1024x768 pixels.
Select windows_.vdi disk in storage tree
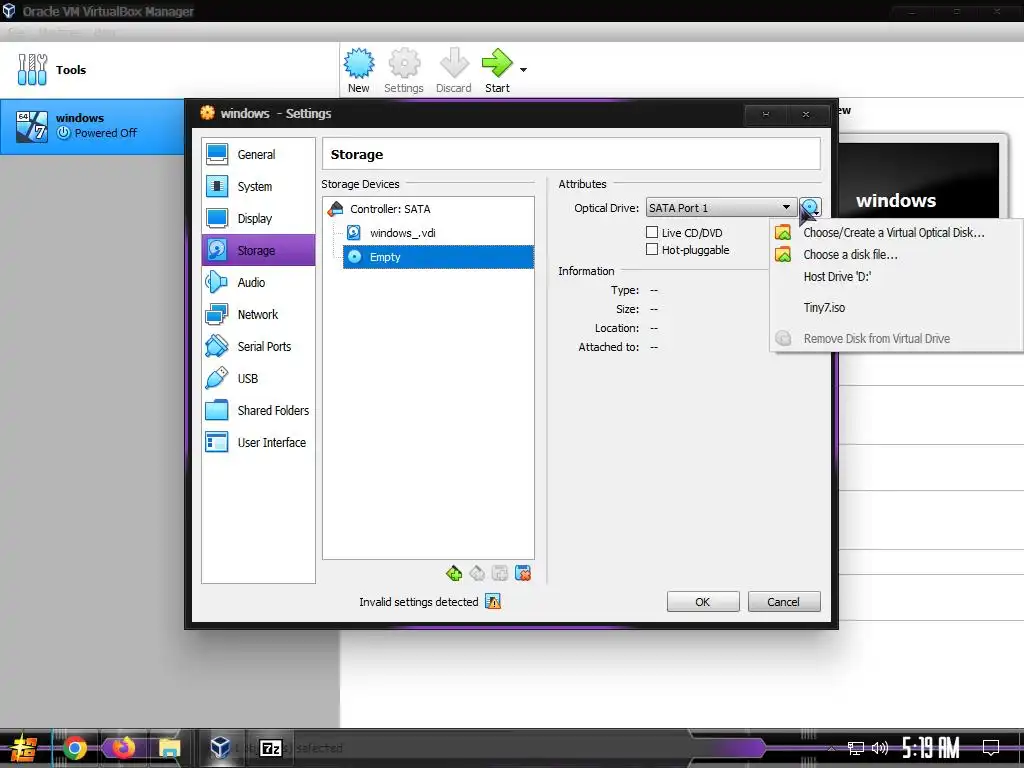point(402,233)
